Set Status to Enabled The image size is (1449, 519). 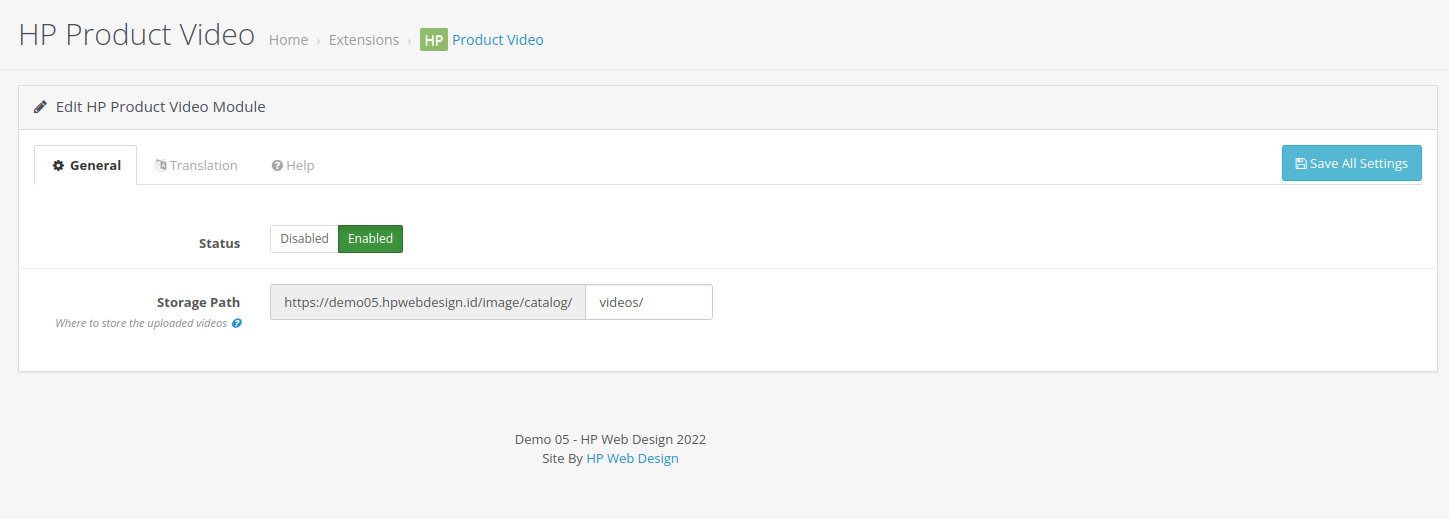point(370,239)
